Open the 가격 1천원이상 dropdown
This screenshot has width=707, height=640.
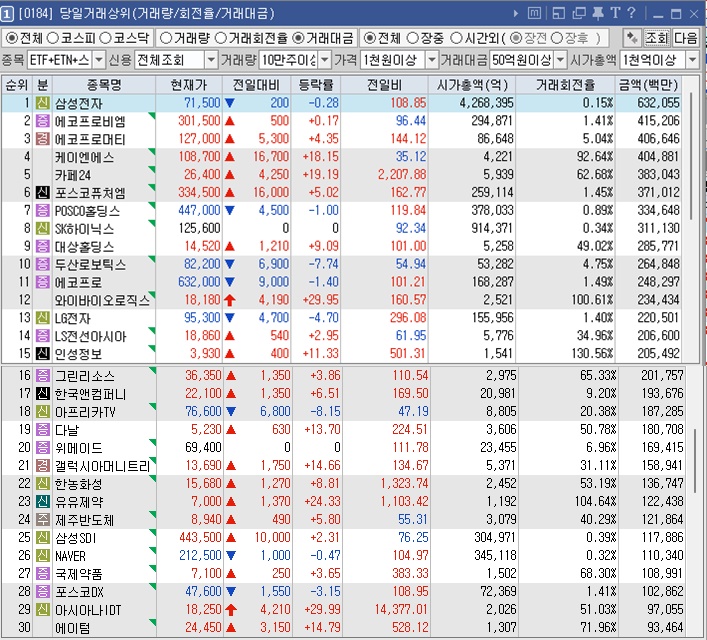(432, 60)
